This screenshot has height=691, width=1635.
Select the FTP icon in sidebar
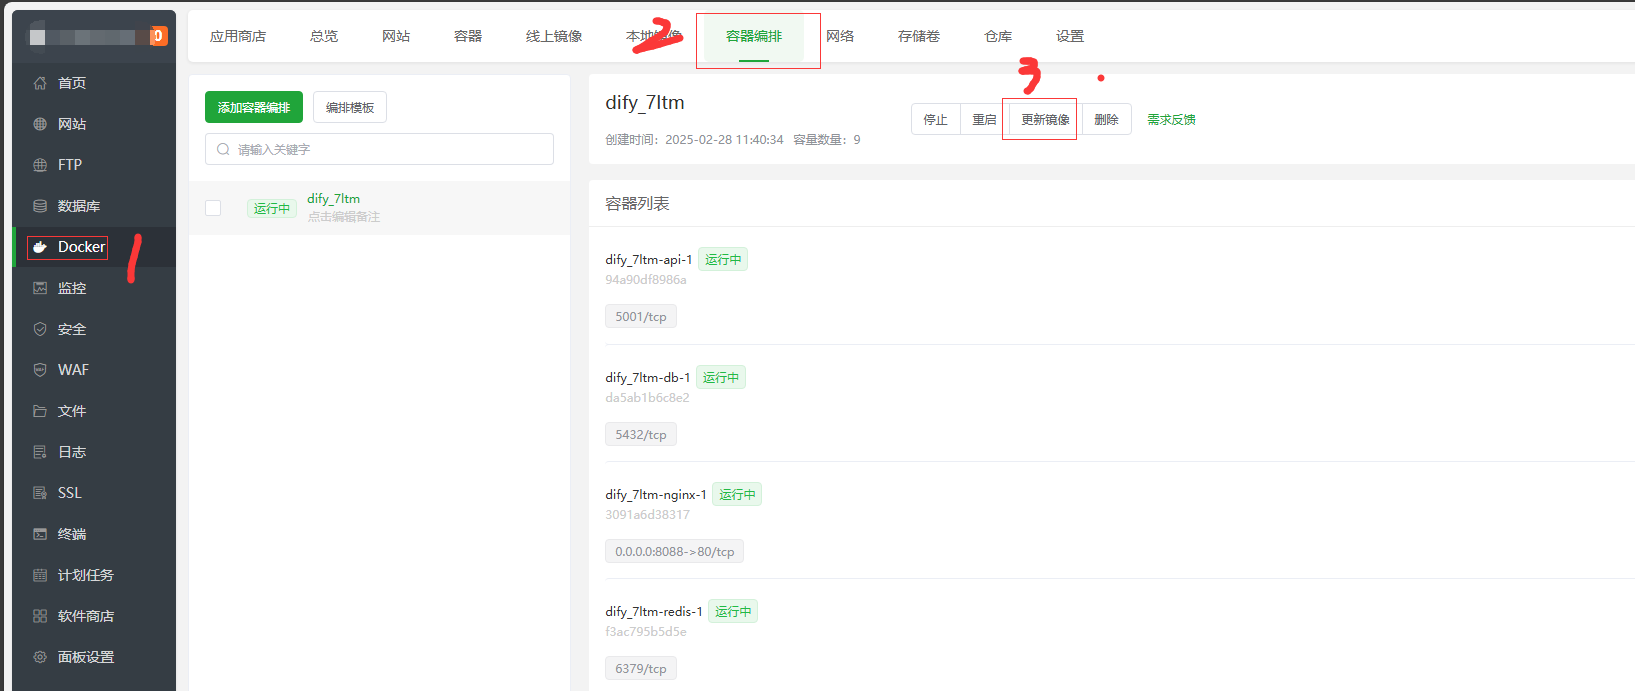click(40, 165)
